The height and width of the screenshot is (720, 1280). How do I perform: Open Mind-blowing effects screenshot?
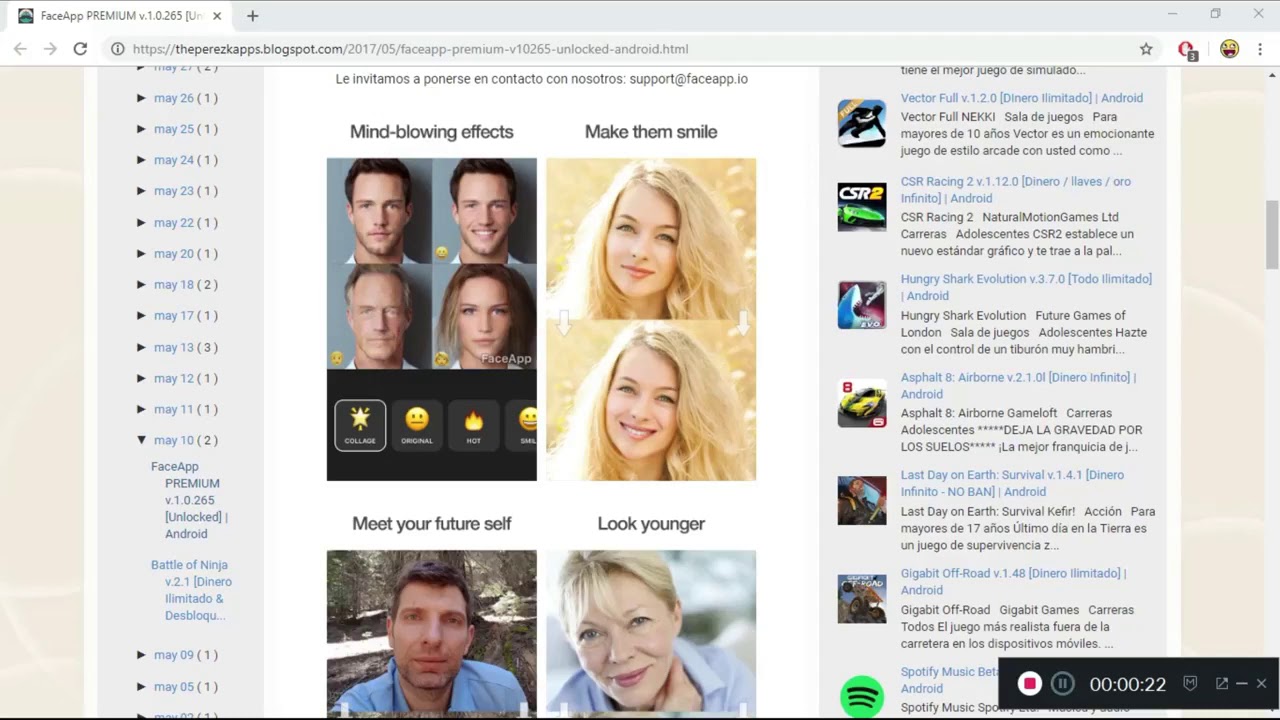[432, 319]
